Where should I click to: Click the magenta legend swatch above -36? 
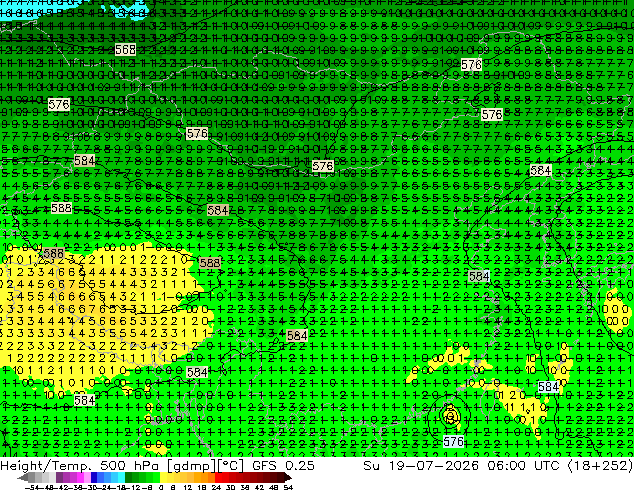pos(80,477)
